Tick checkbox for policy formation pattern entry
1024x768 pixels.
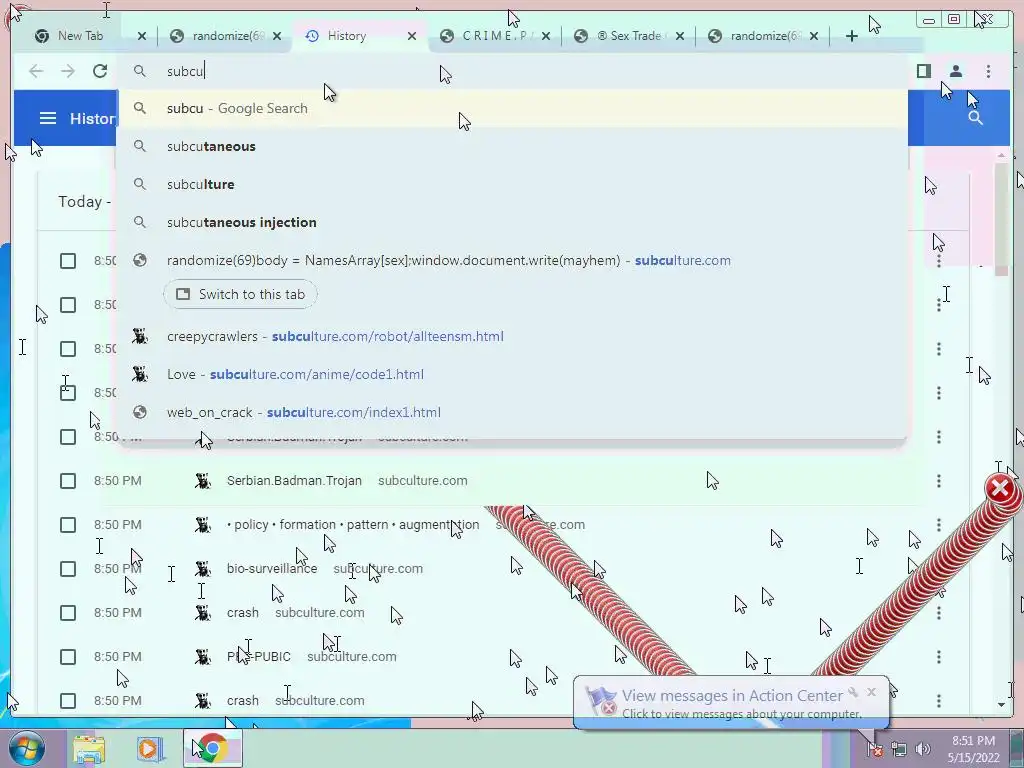pyautogui.click(x=68, y=525)
